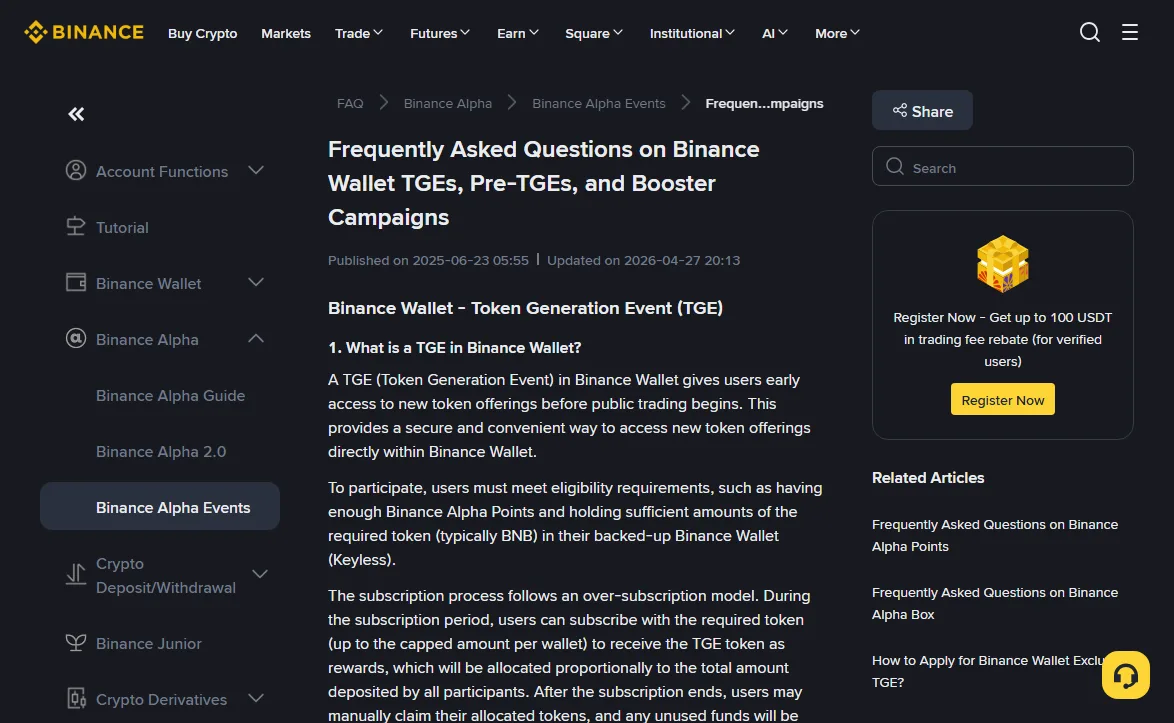Image resolution: width=1174 pixels, height=723 pixels.
Task: Click the 'Binance Wallet - Token Generation Event (TGE)' heading
Action: pos(526,308)
